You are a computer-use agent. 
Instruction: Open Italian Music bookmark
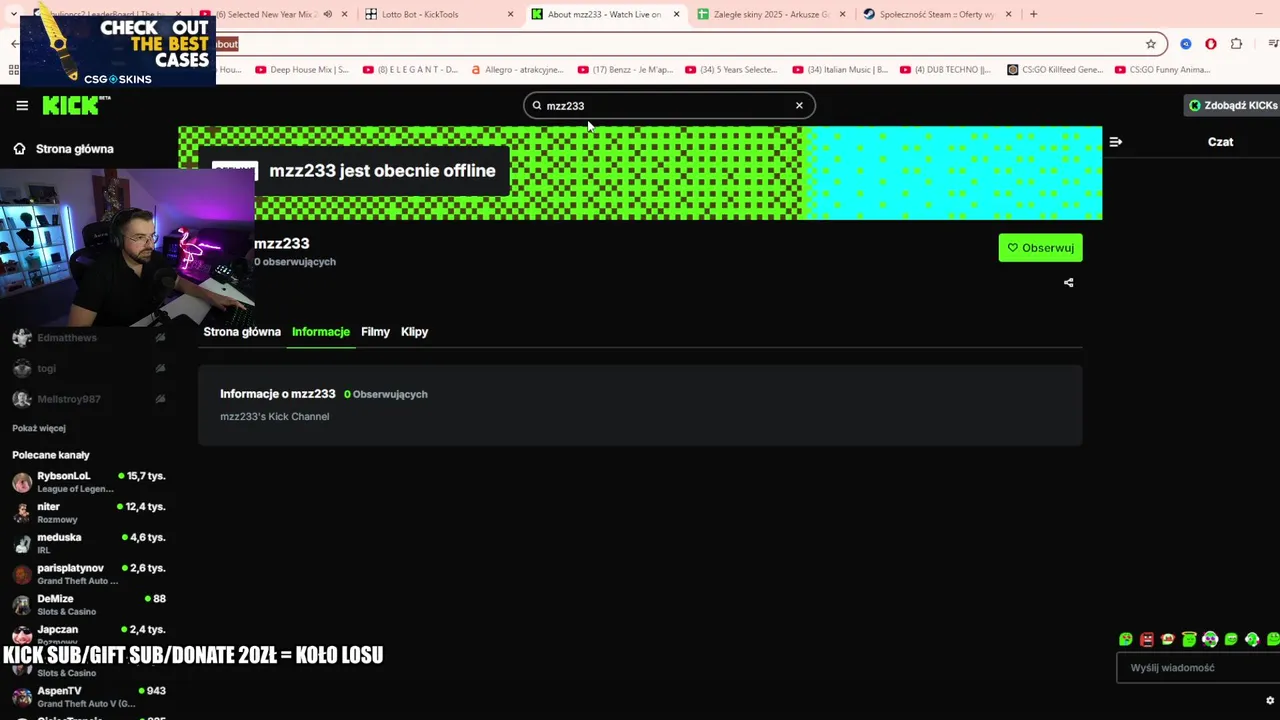(x=840, y=70)
